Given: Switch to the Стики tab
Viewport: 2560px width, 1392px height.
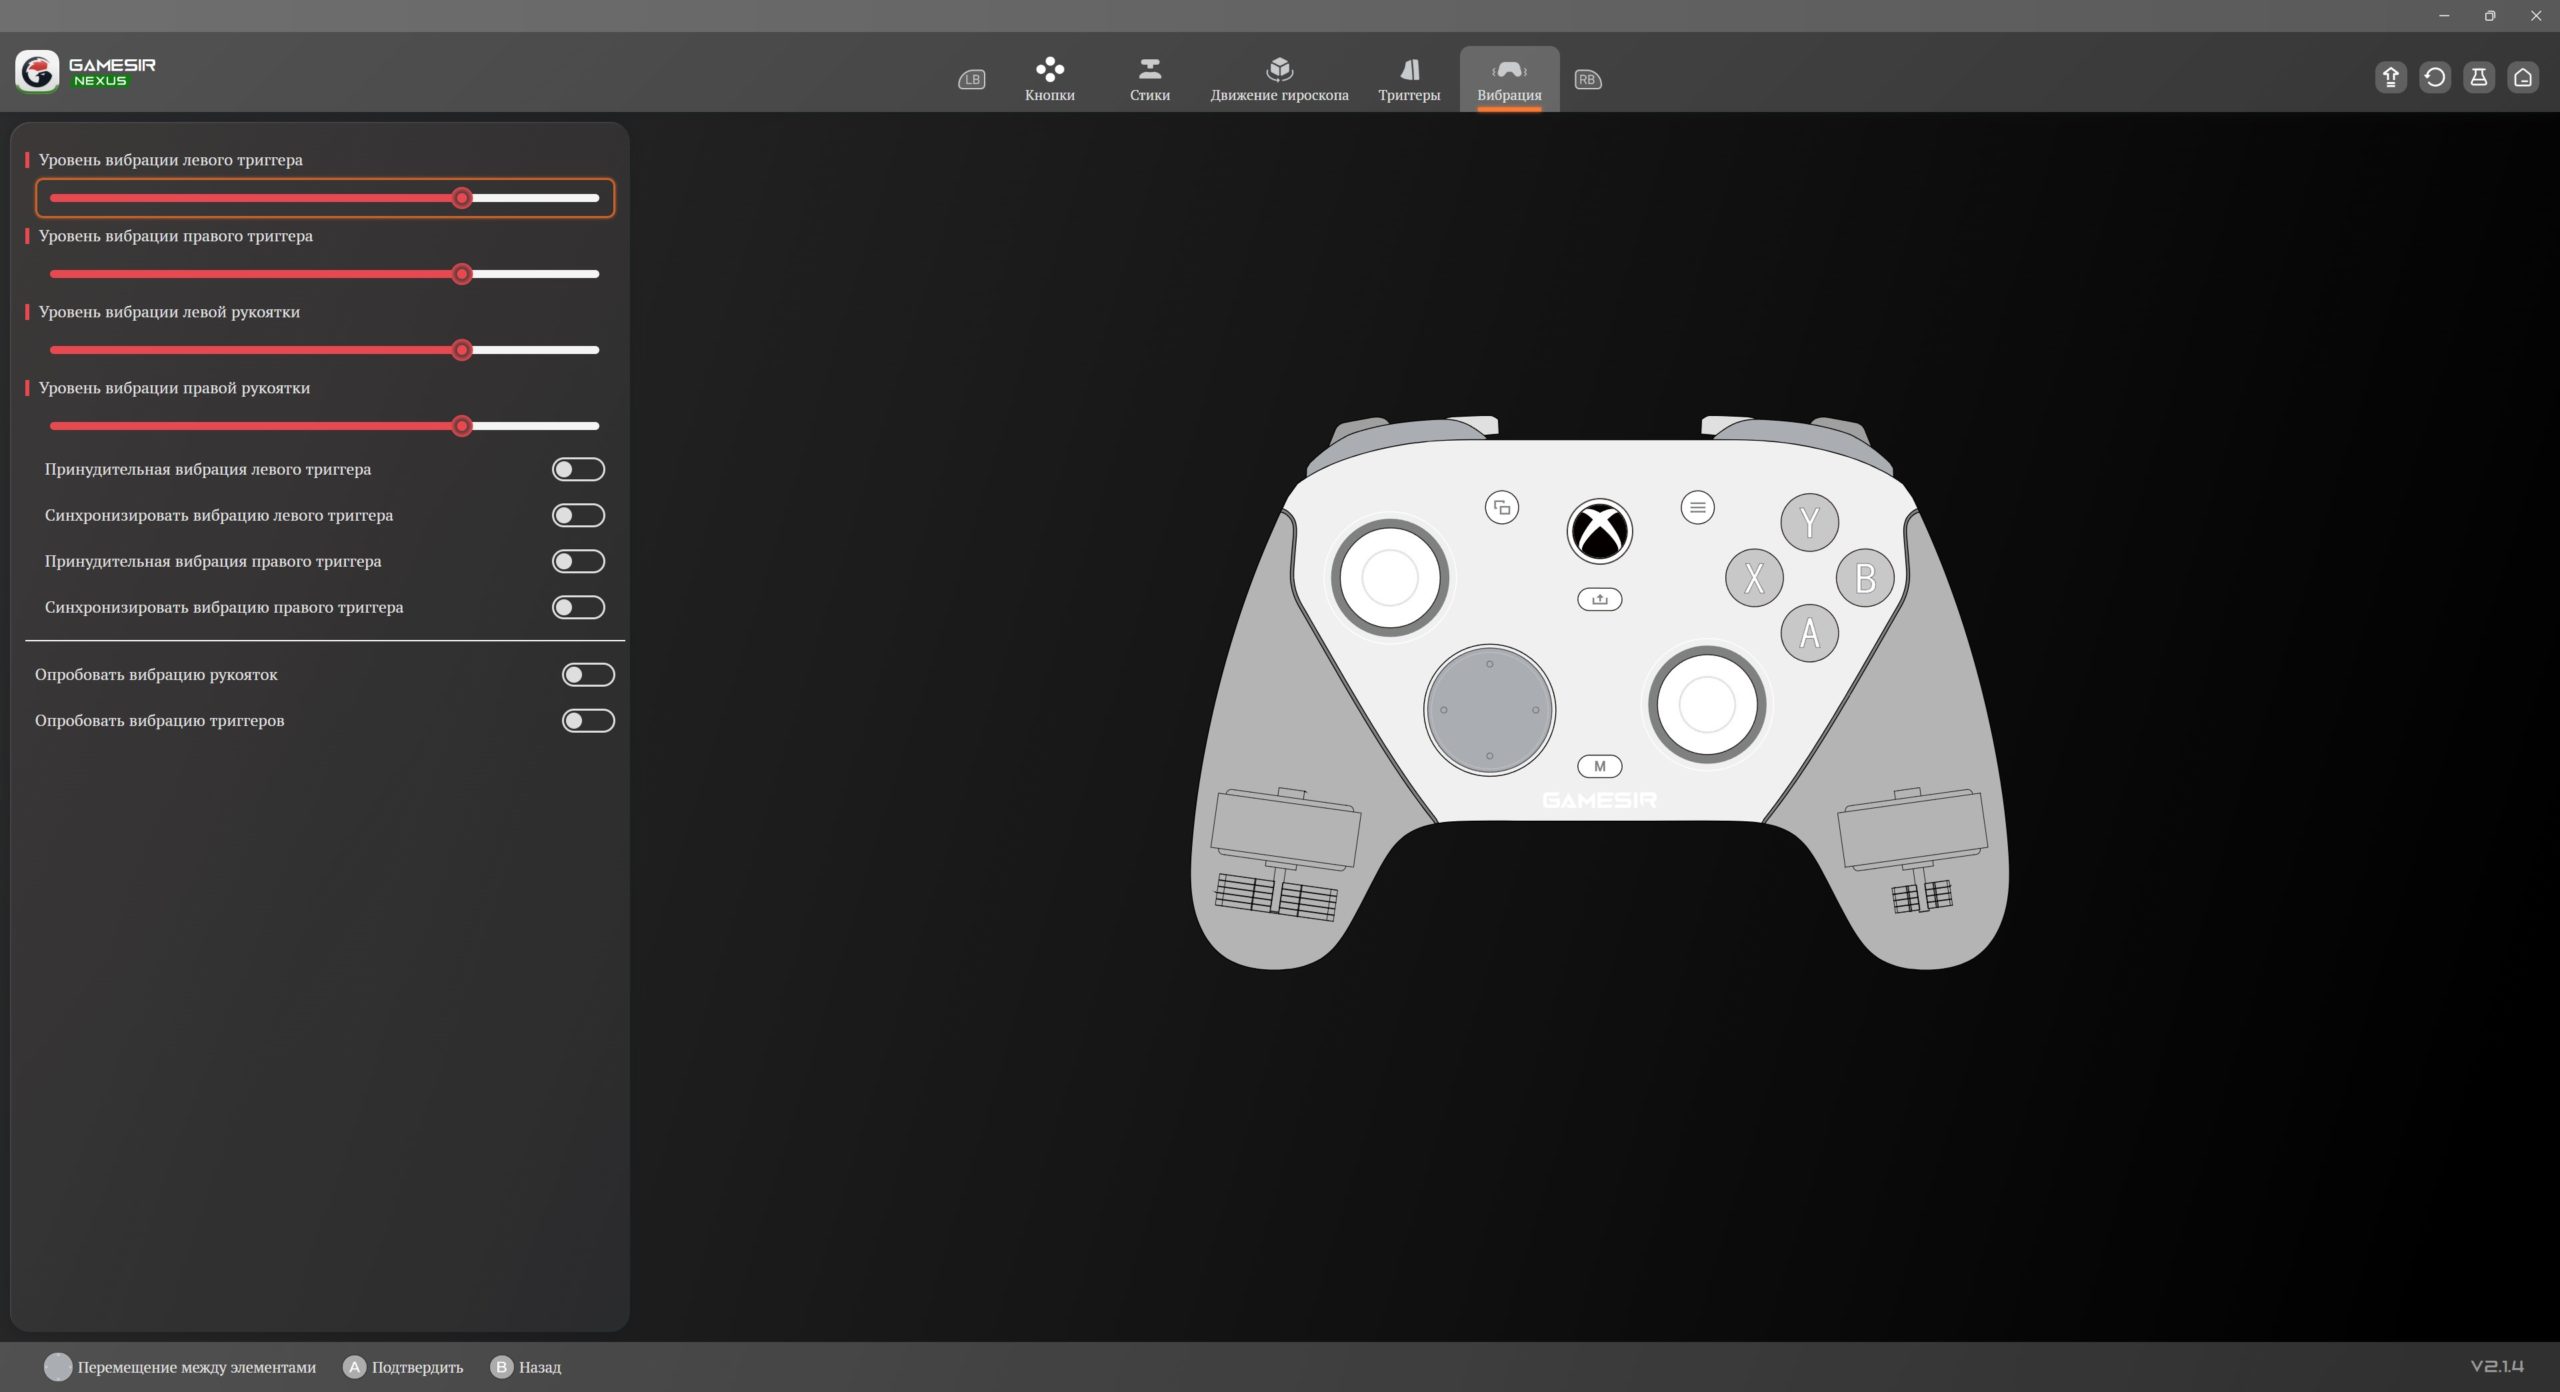Looking at the screenshot, I should click(x=1150, y=80).
